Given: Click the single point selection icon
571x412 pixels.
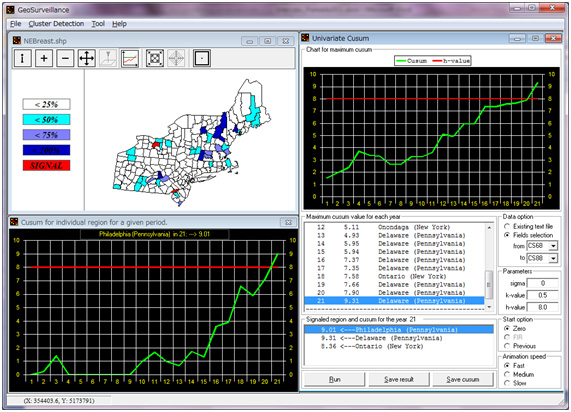Looking at the screenshot, I should pos(202,58).
